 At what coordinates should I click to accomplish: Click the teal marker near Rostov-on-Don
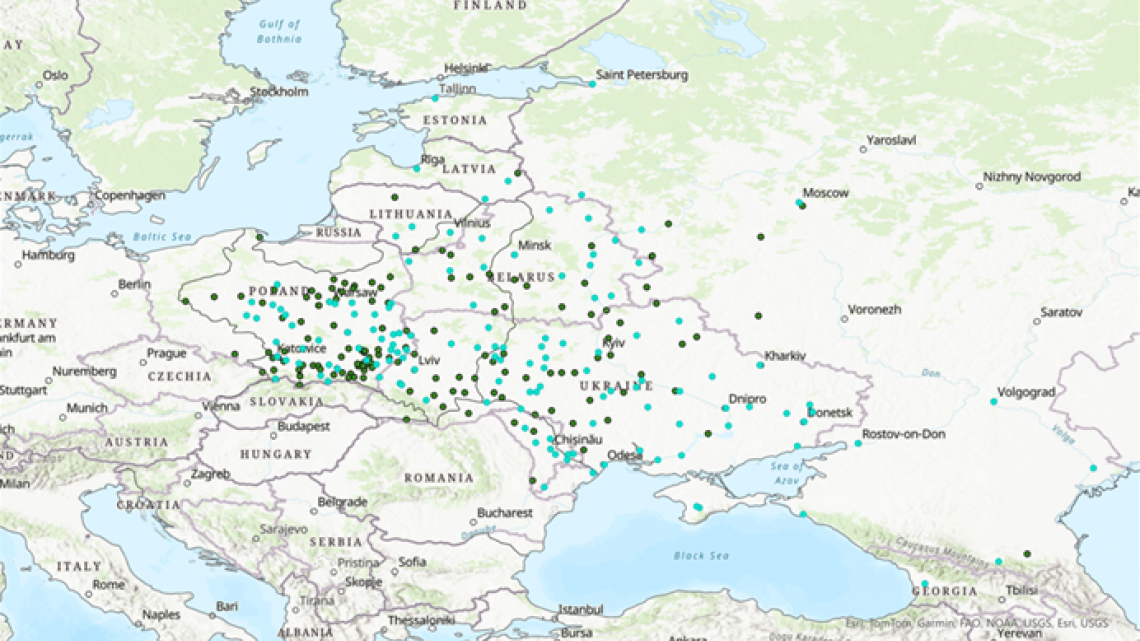click(x=859, y=443)
